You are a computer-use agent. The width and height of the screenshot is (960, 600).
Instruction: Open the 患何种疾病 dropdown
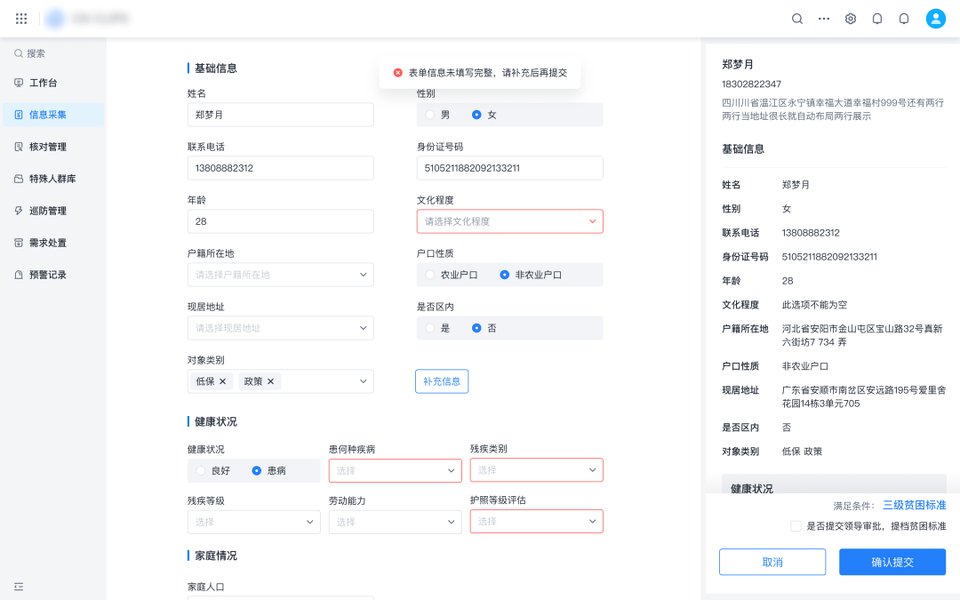(395, 471)
